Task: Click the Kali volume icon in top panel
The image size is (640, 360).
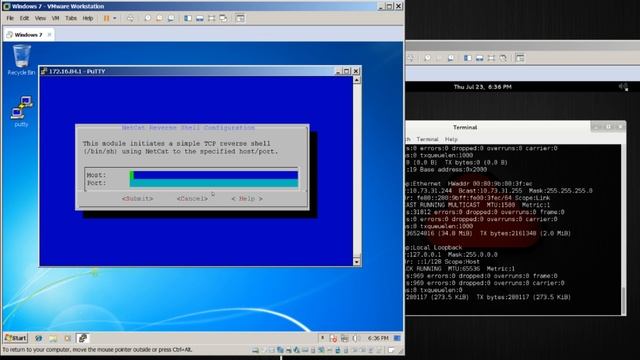Action: click(x=623, y=87)
